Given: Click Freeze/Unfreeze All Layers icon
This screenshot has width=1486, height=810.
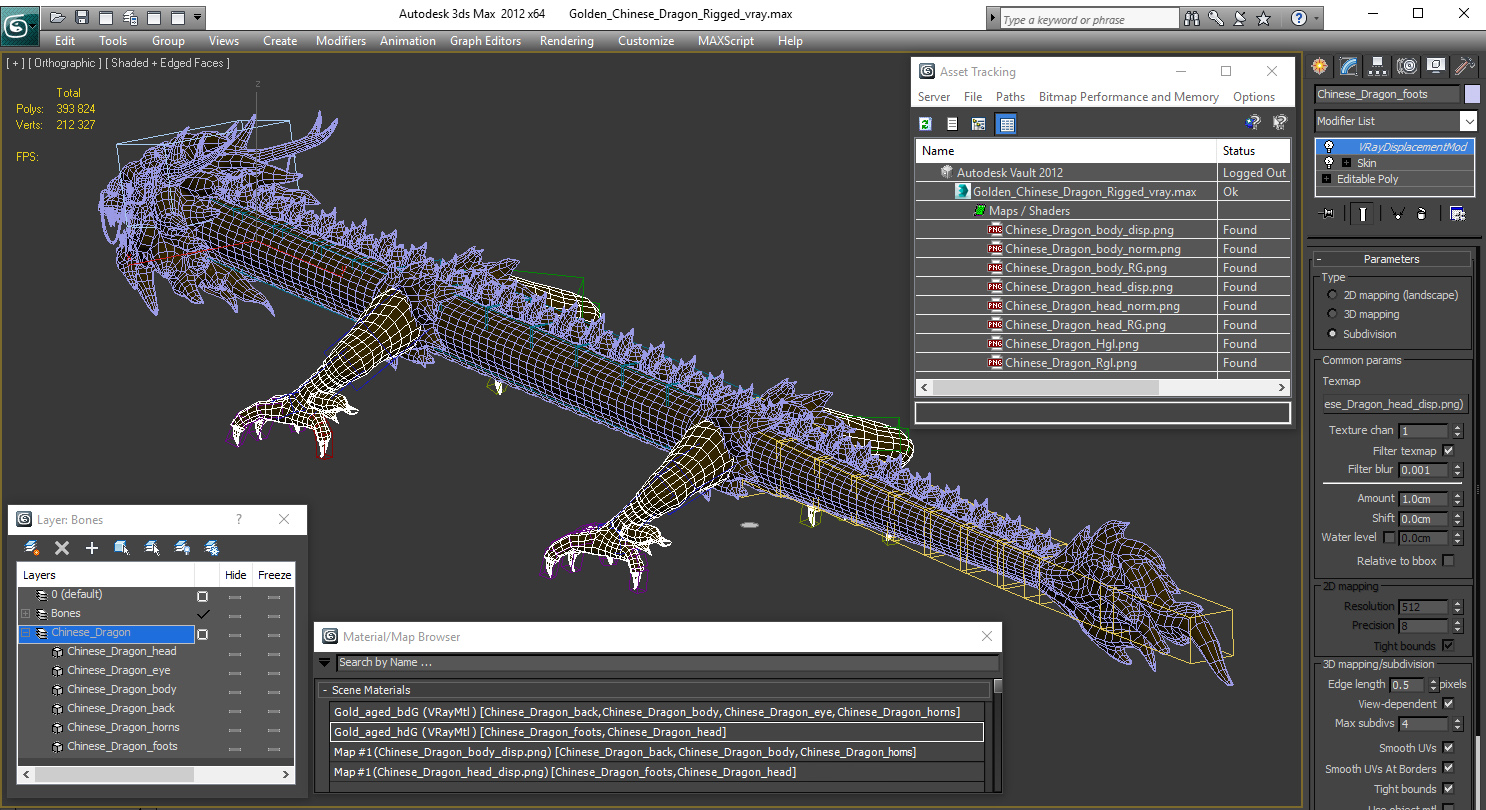Looking at the screenshot, I should (212, 548).
